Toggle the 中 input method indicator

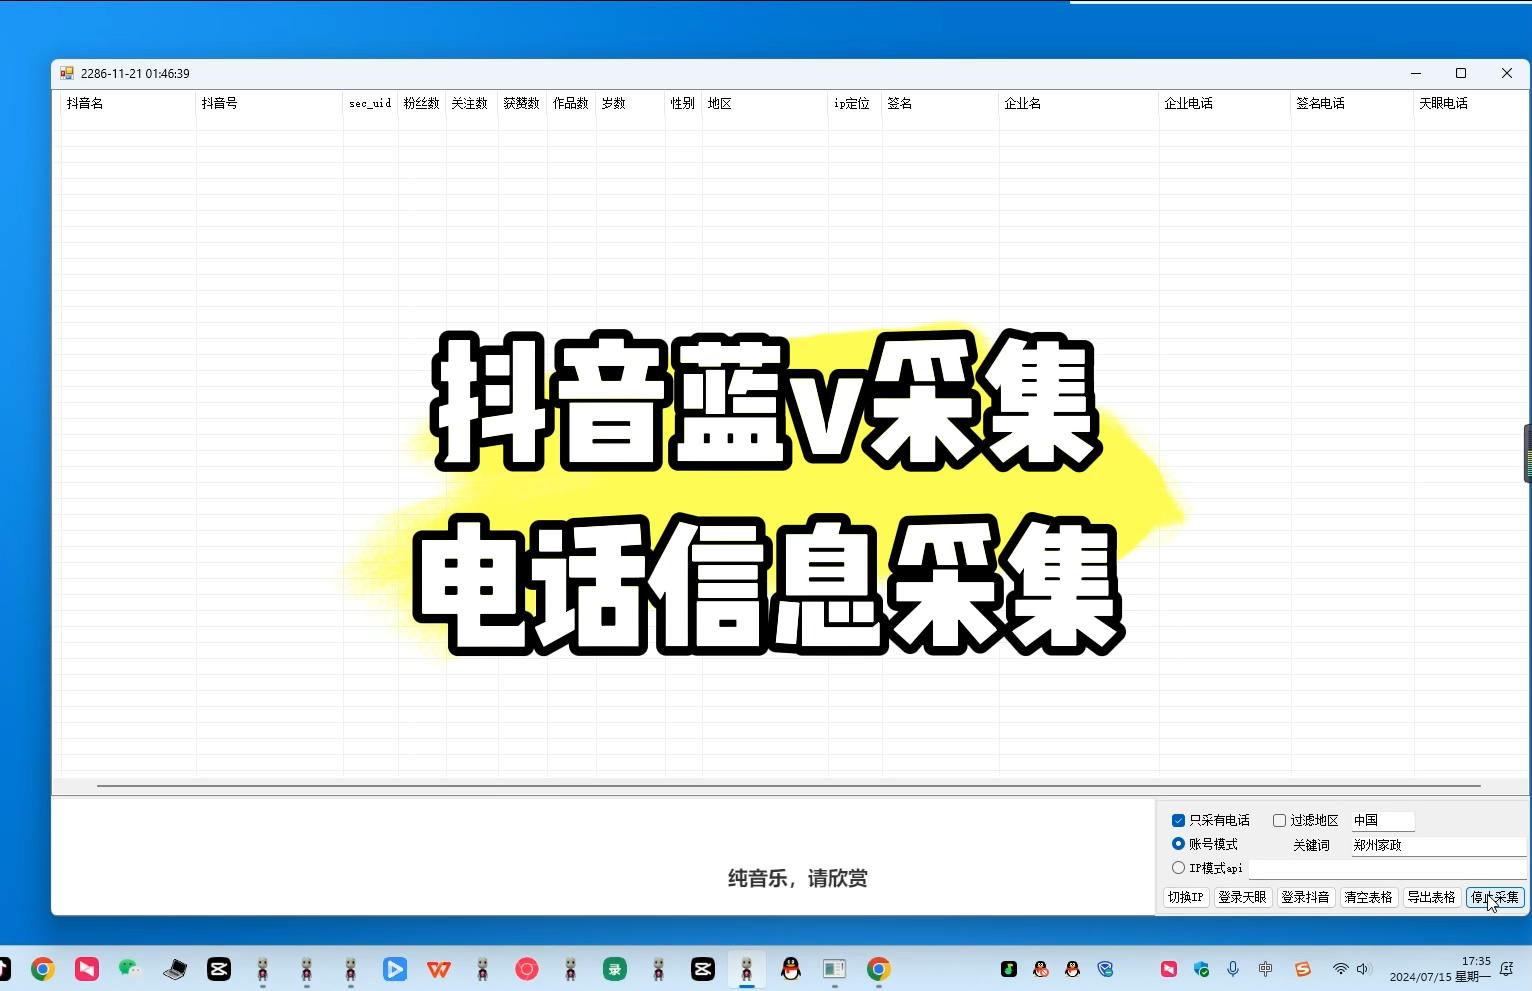pyautogui.click(x=1266, y=969)
